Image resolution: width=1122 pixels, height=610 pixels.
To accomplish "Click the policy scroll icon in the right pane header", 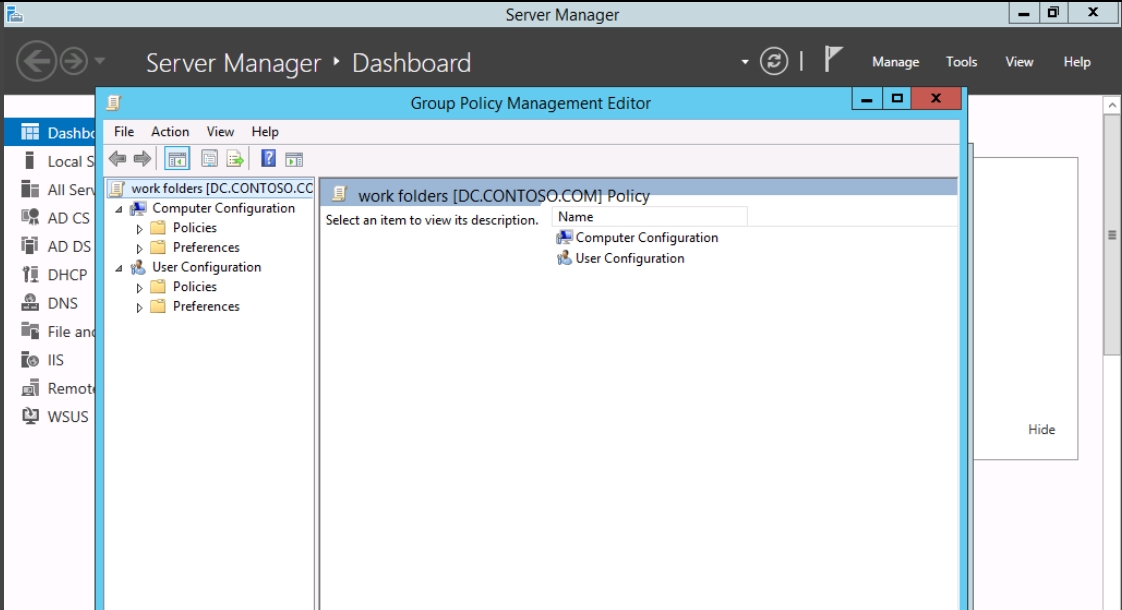I will (340, 194).
